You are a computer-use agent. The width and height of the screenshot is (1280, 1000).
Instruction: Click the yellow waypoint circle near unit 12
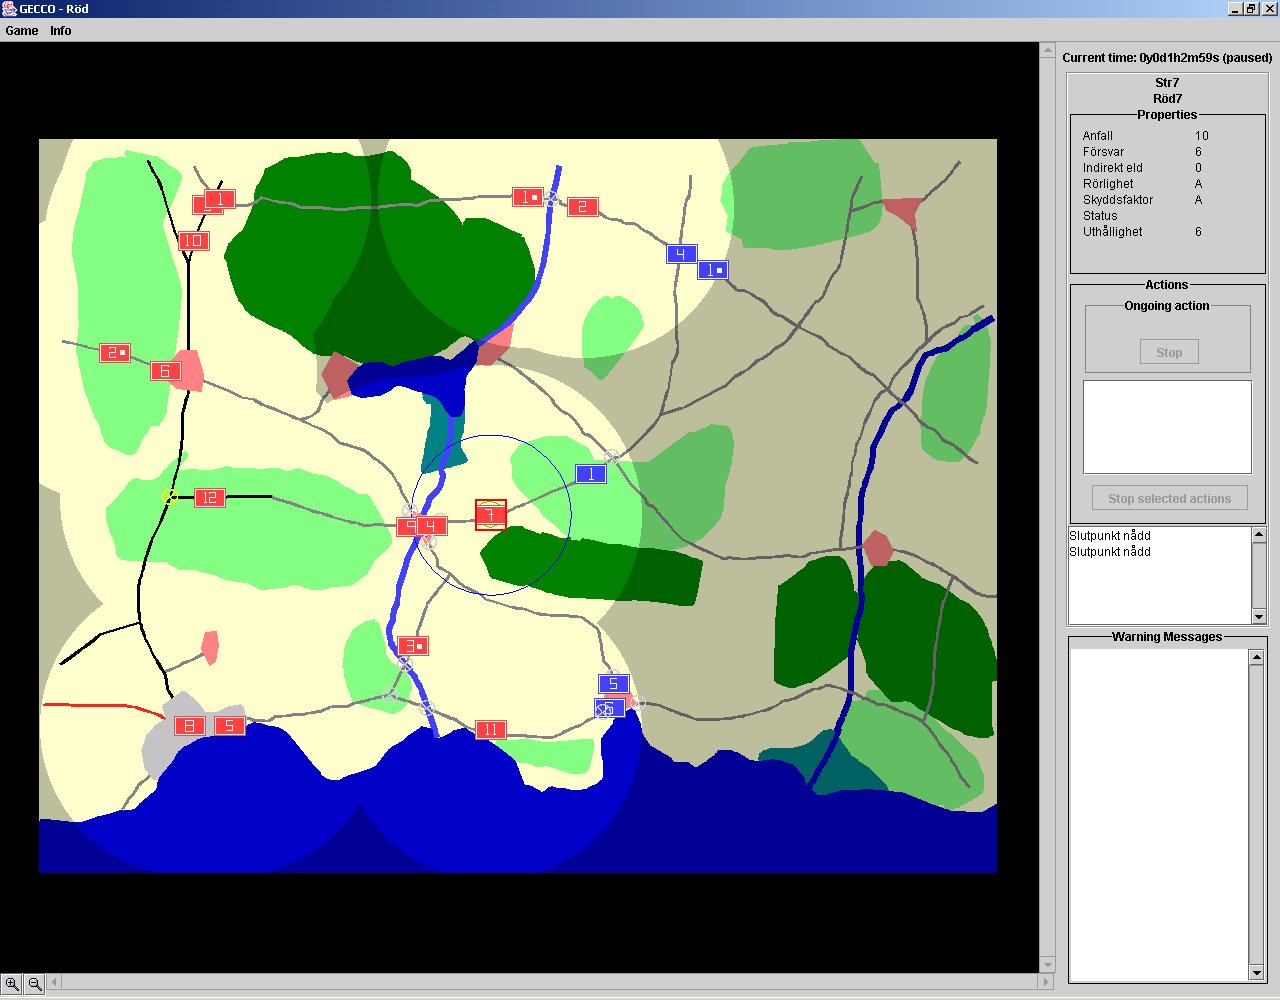click(170, 497)
